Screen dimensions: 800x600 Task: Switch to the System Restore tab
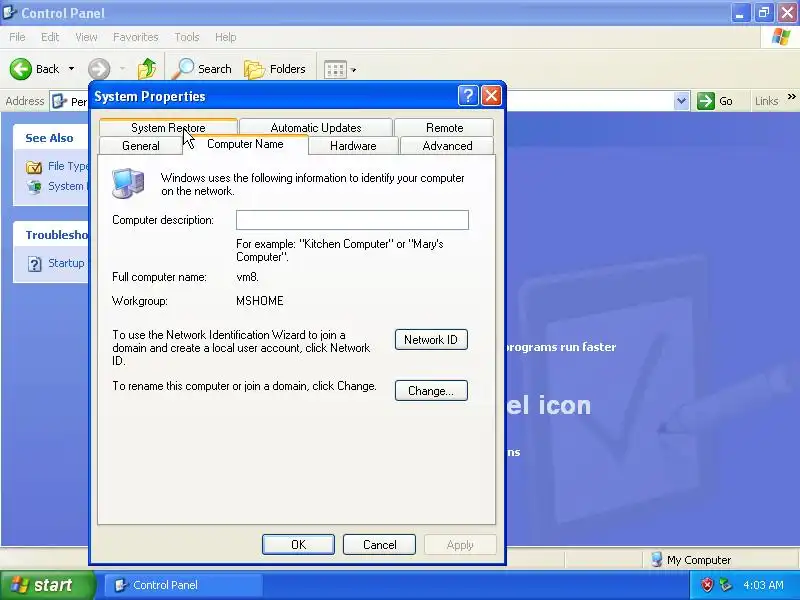(x=168, y=128)
